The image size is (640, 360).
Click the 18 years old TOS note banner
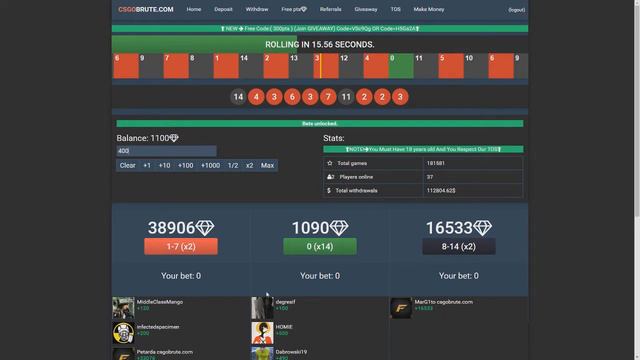423,149
